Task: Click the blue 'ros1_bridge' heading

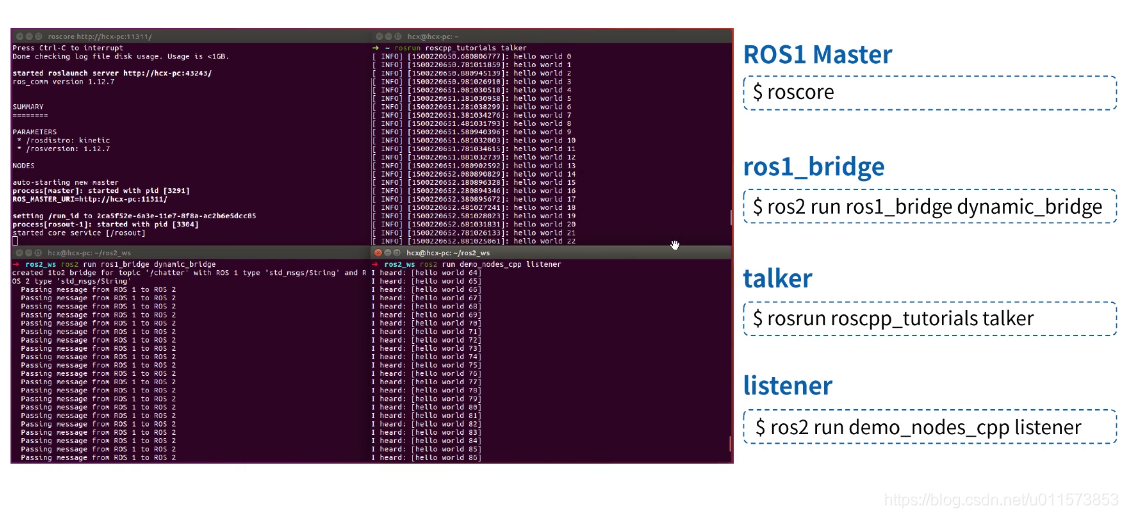Action: coord(814,168)
